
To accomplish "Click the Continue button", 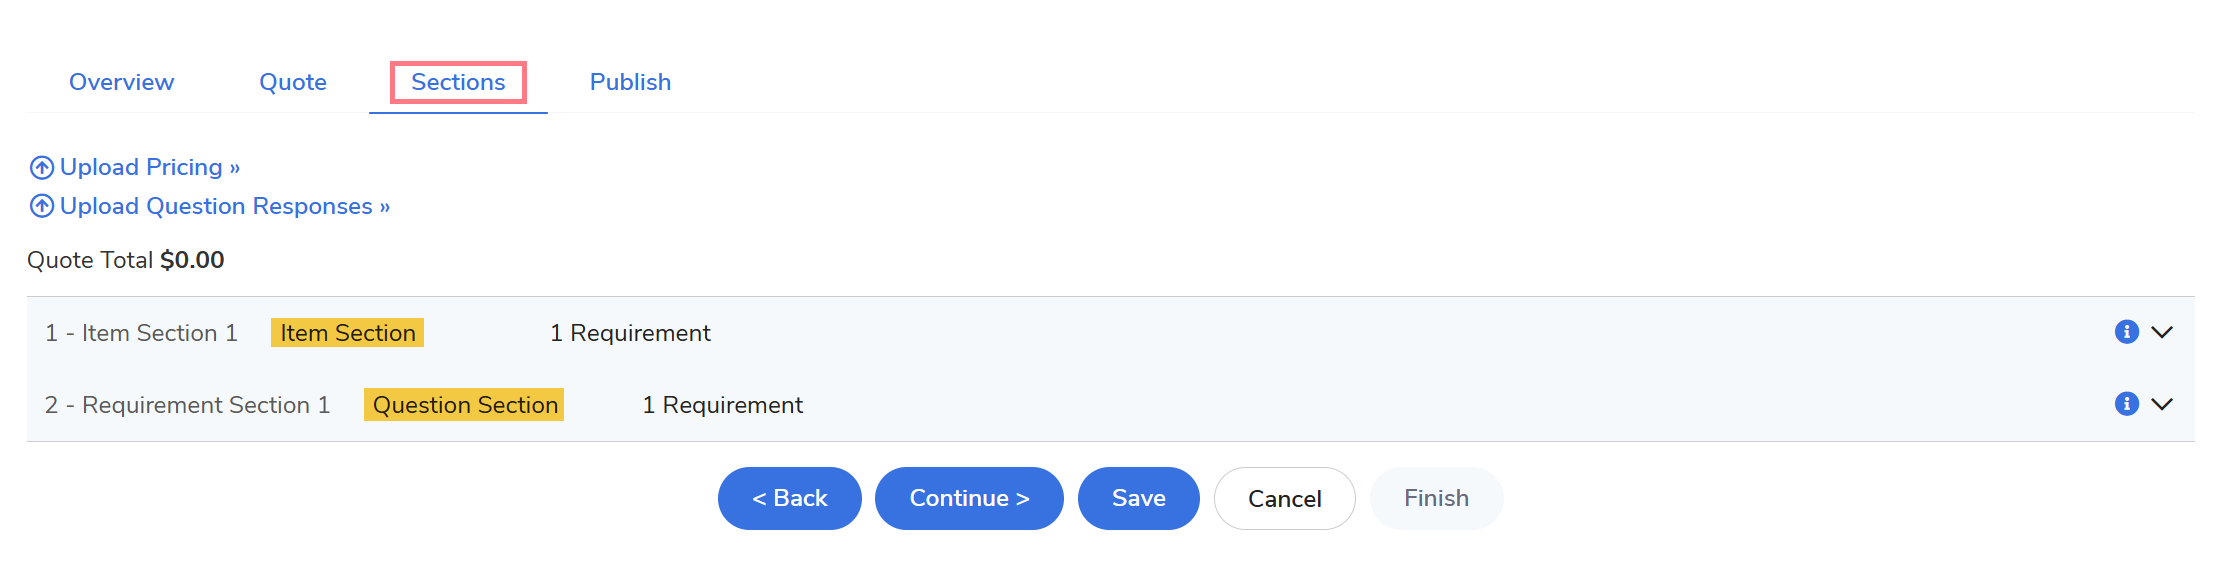I will 969,498.
